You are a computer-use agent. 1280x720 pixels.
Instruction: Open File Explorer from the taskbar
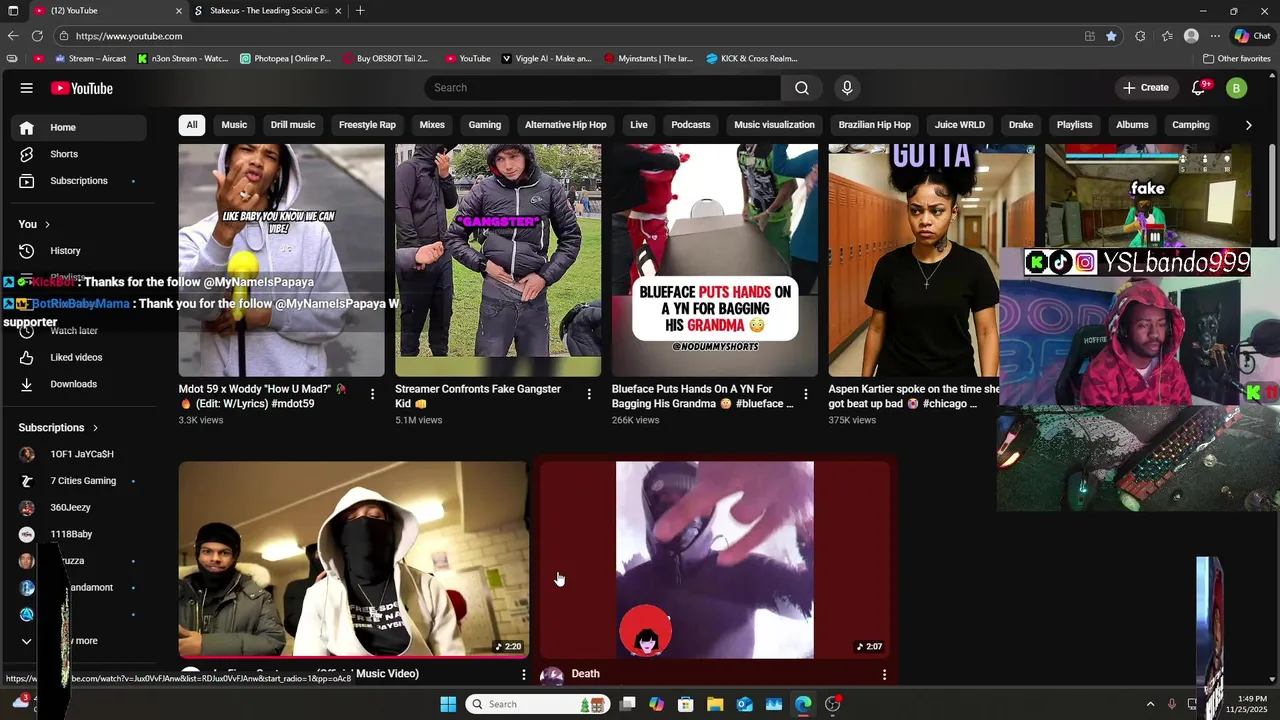coord(715,704)
